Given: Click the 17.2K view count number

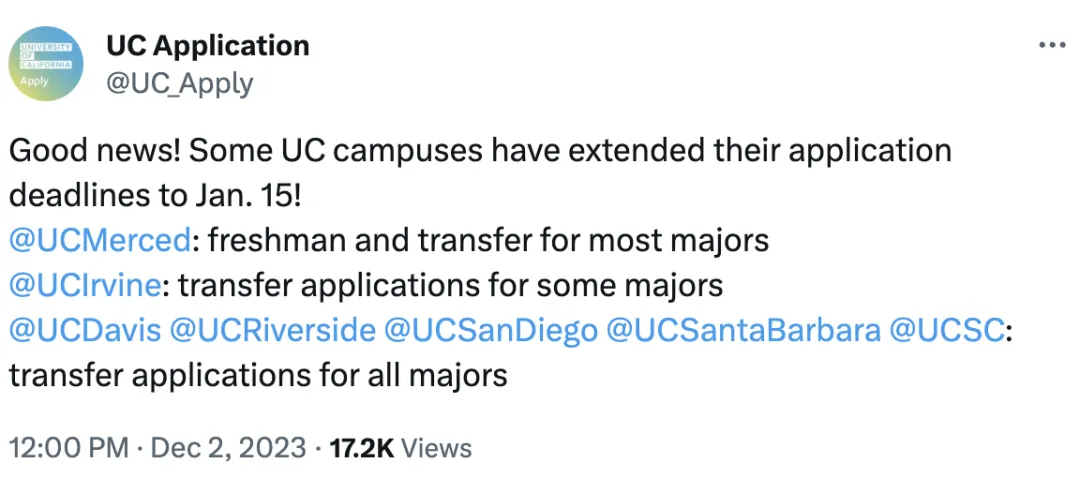Looking at the screenshot, I should (361, 447).
